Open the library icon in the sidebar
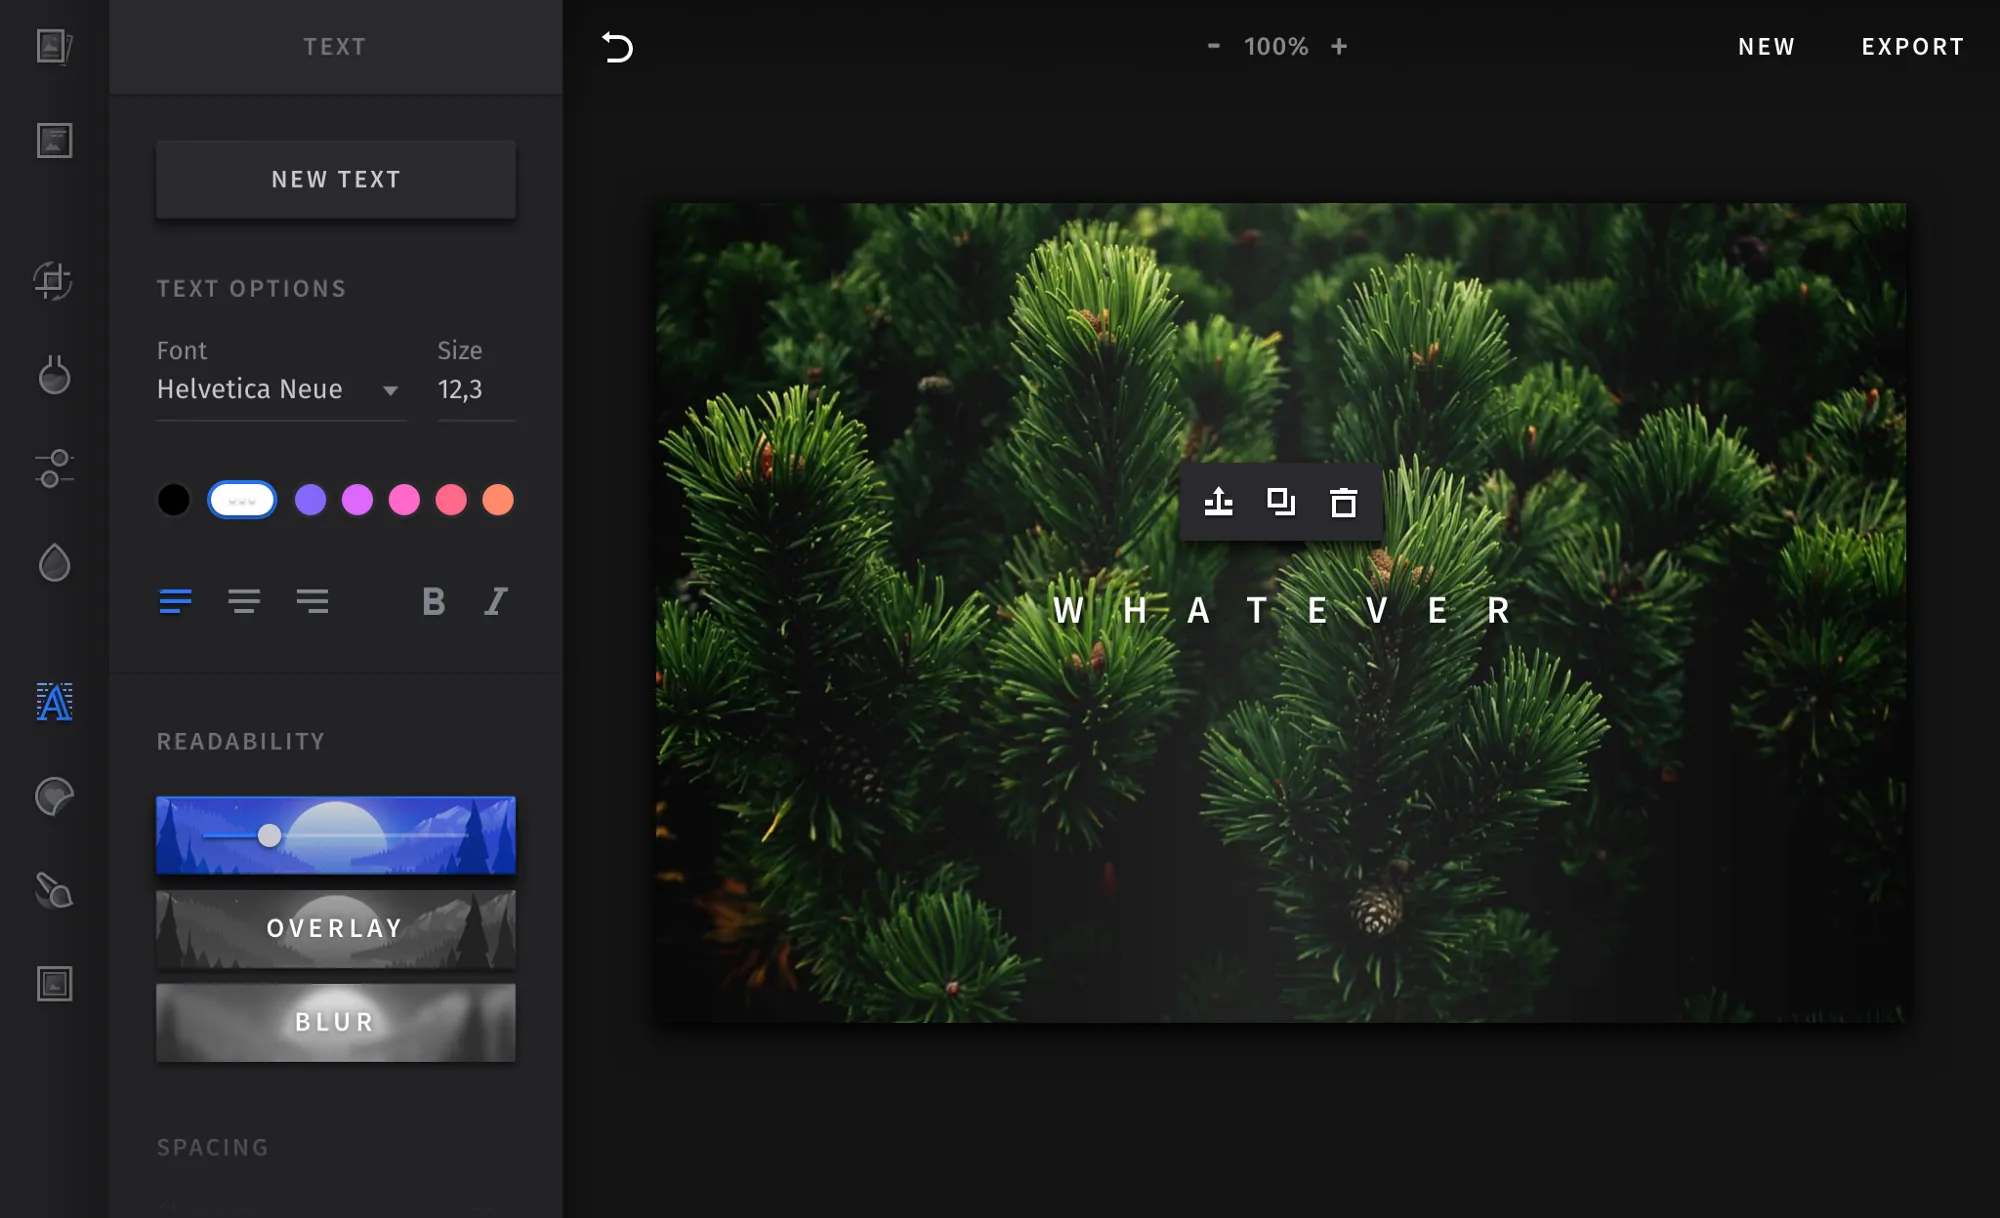Screen dimensions: 2000x1218 coord(54,46)
